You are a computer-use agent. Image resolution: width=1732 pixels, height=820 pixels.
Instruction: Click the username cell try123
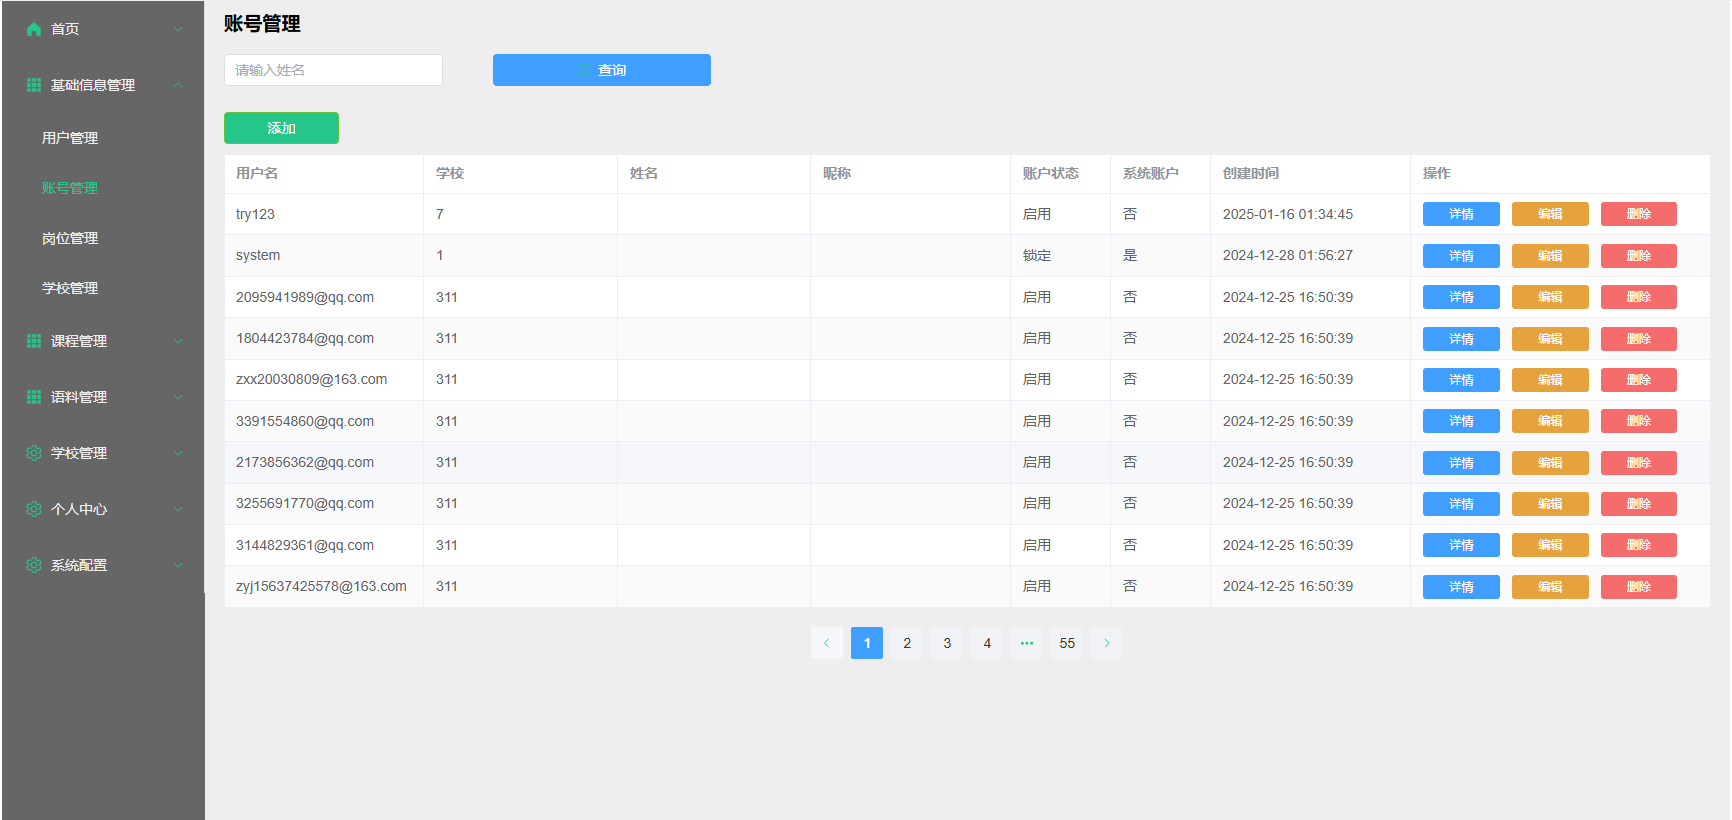click(255, 214)
